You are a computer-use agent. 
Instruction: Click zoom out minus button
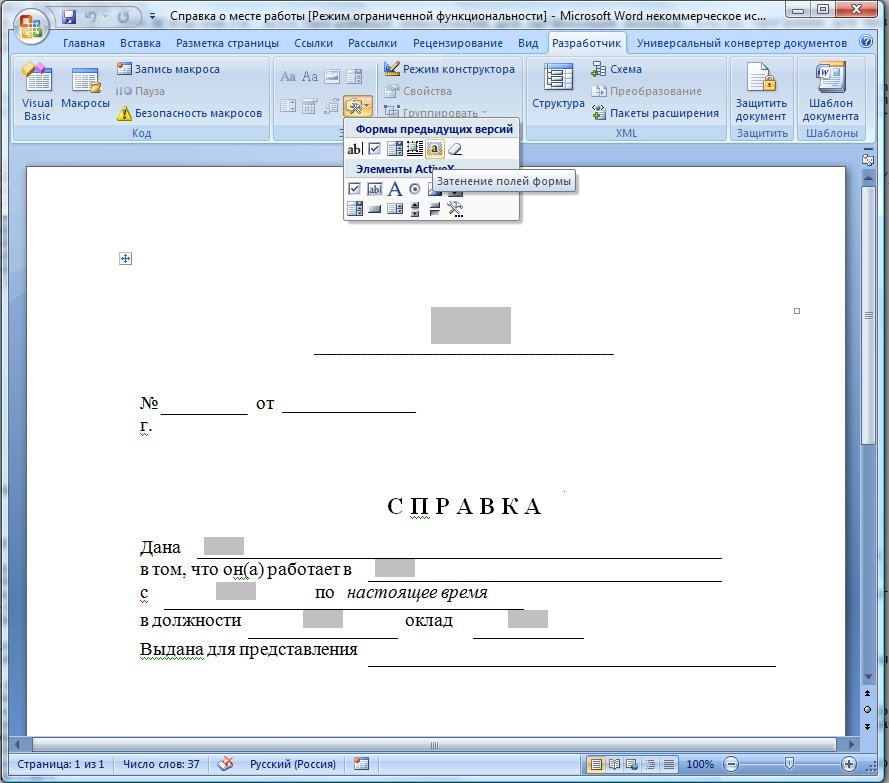[x=731, y=764]
